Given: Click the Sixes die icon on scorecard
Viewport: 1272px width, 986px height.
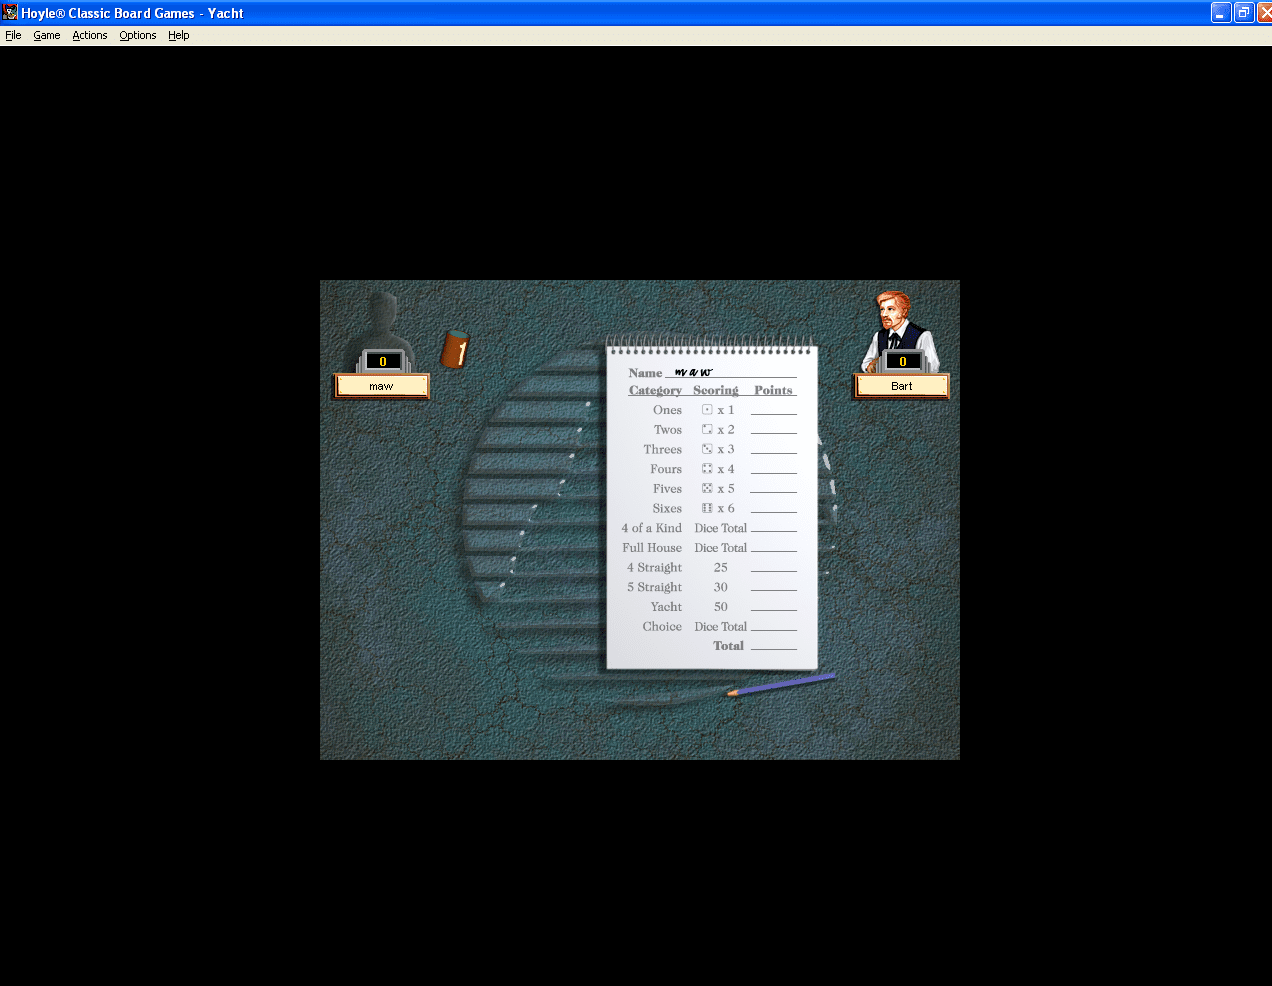Looking at the screenshot, I should pos(707,508).
